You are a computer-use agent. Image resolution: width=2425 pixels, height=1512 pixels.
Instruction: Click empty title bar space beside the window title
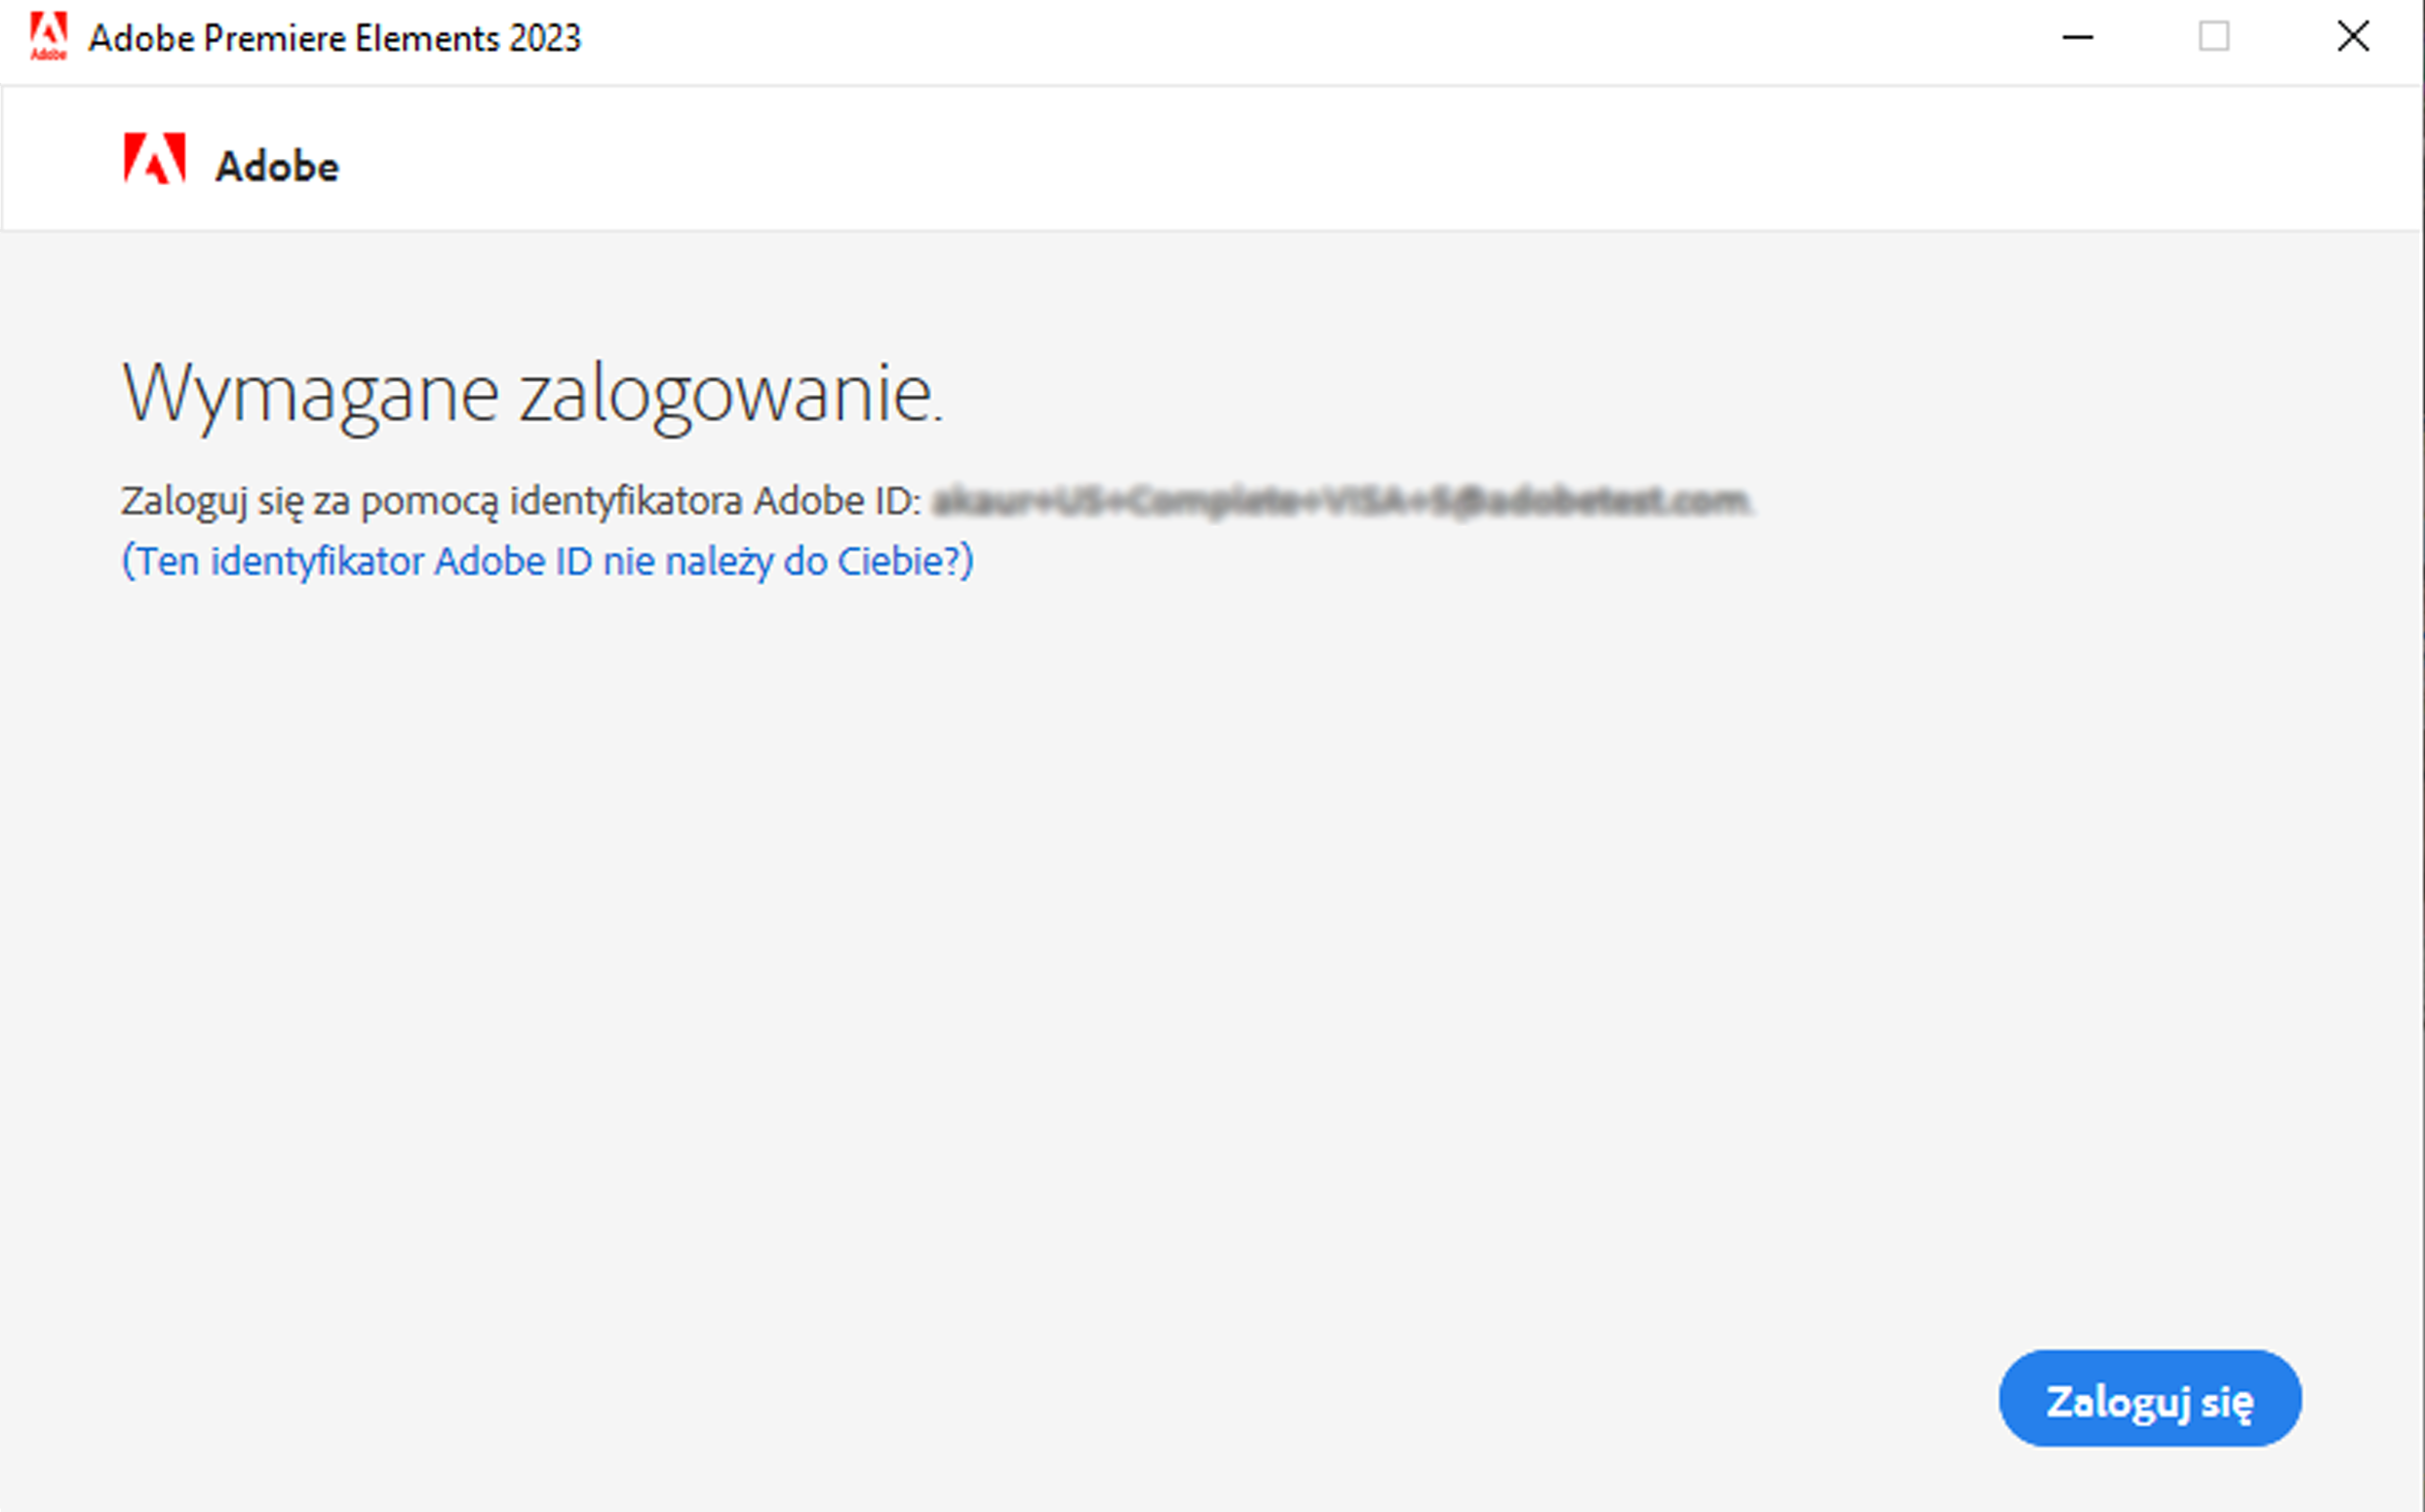tap(1300, 38)
